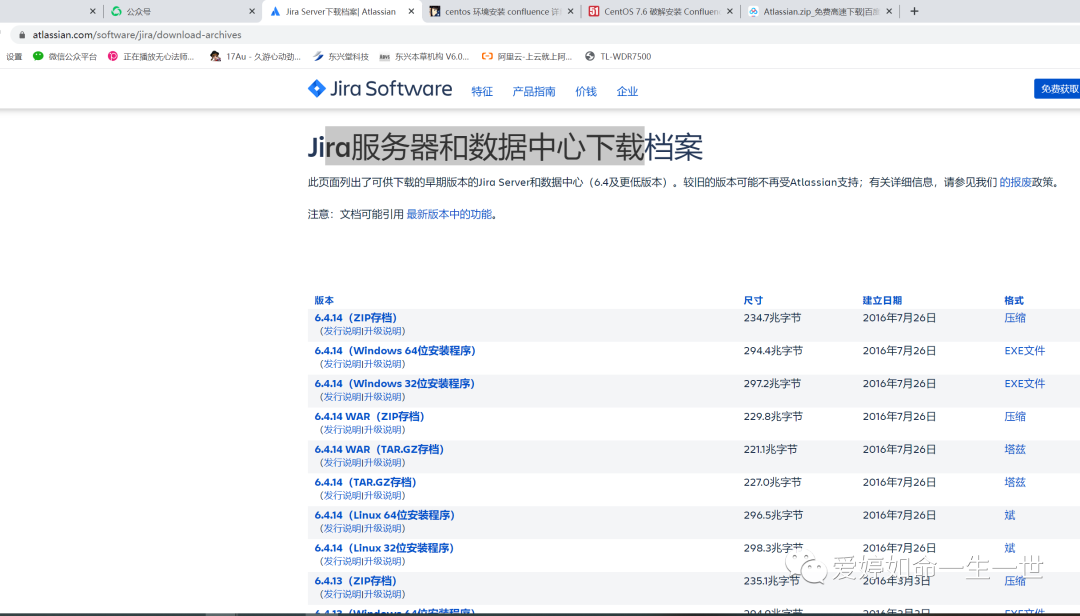Select size text 294.4兆字节
Image resolution: width=1080 pixels, height=616 pixels.
[773, 351]
